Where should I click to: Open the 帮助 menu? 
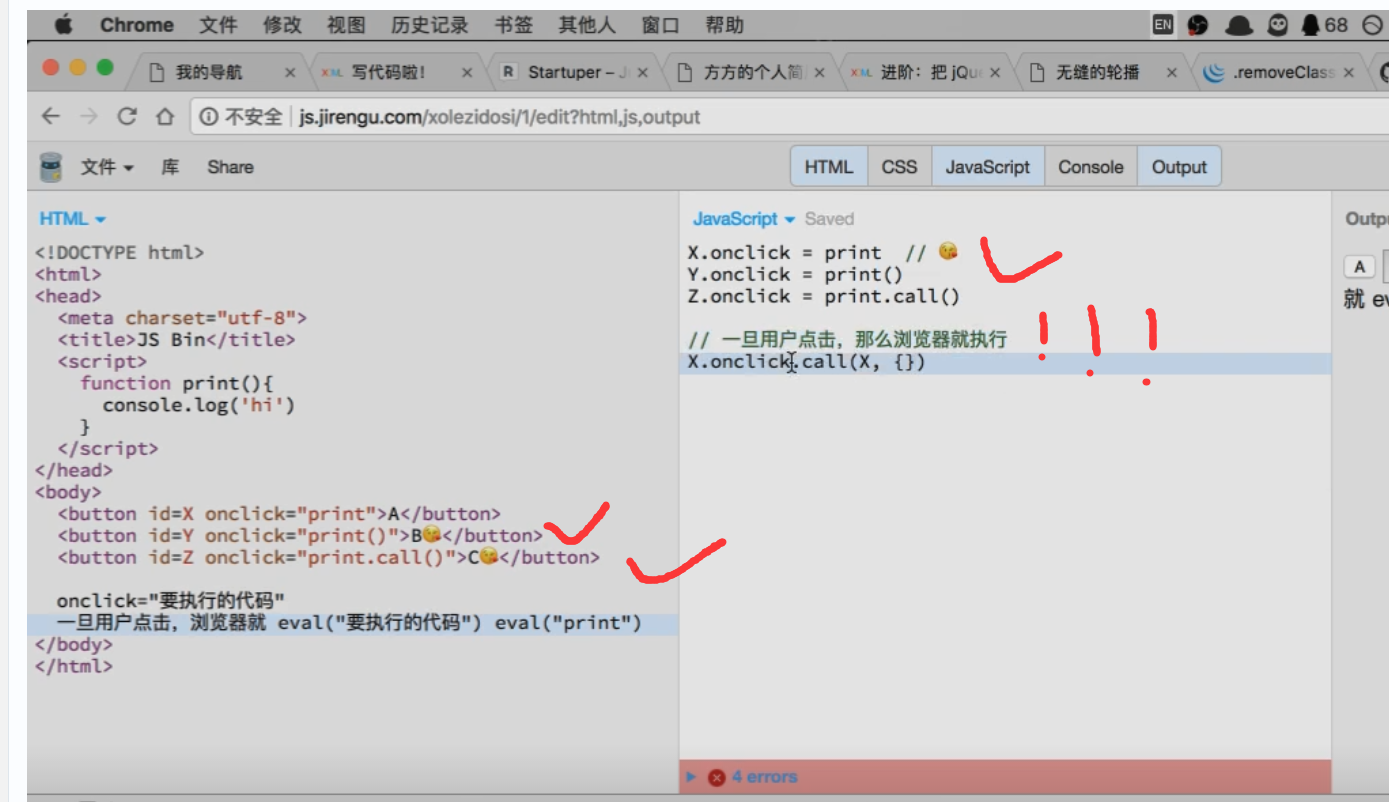[725, 25]
